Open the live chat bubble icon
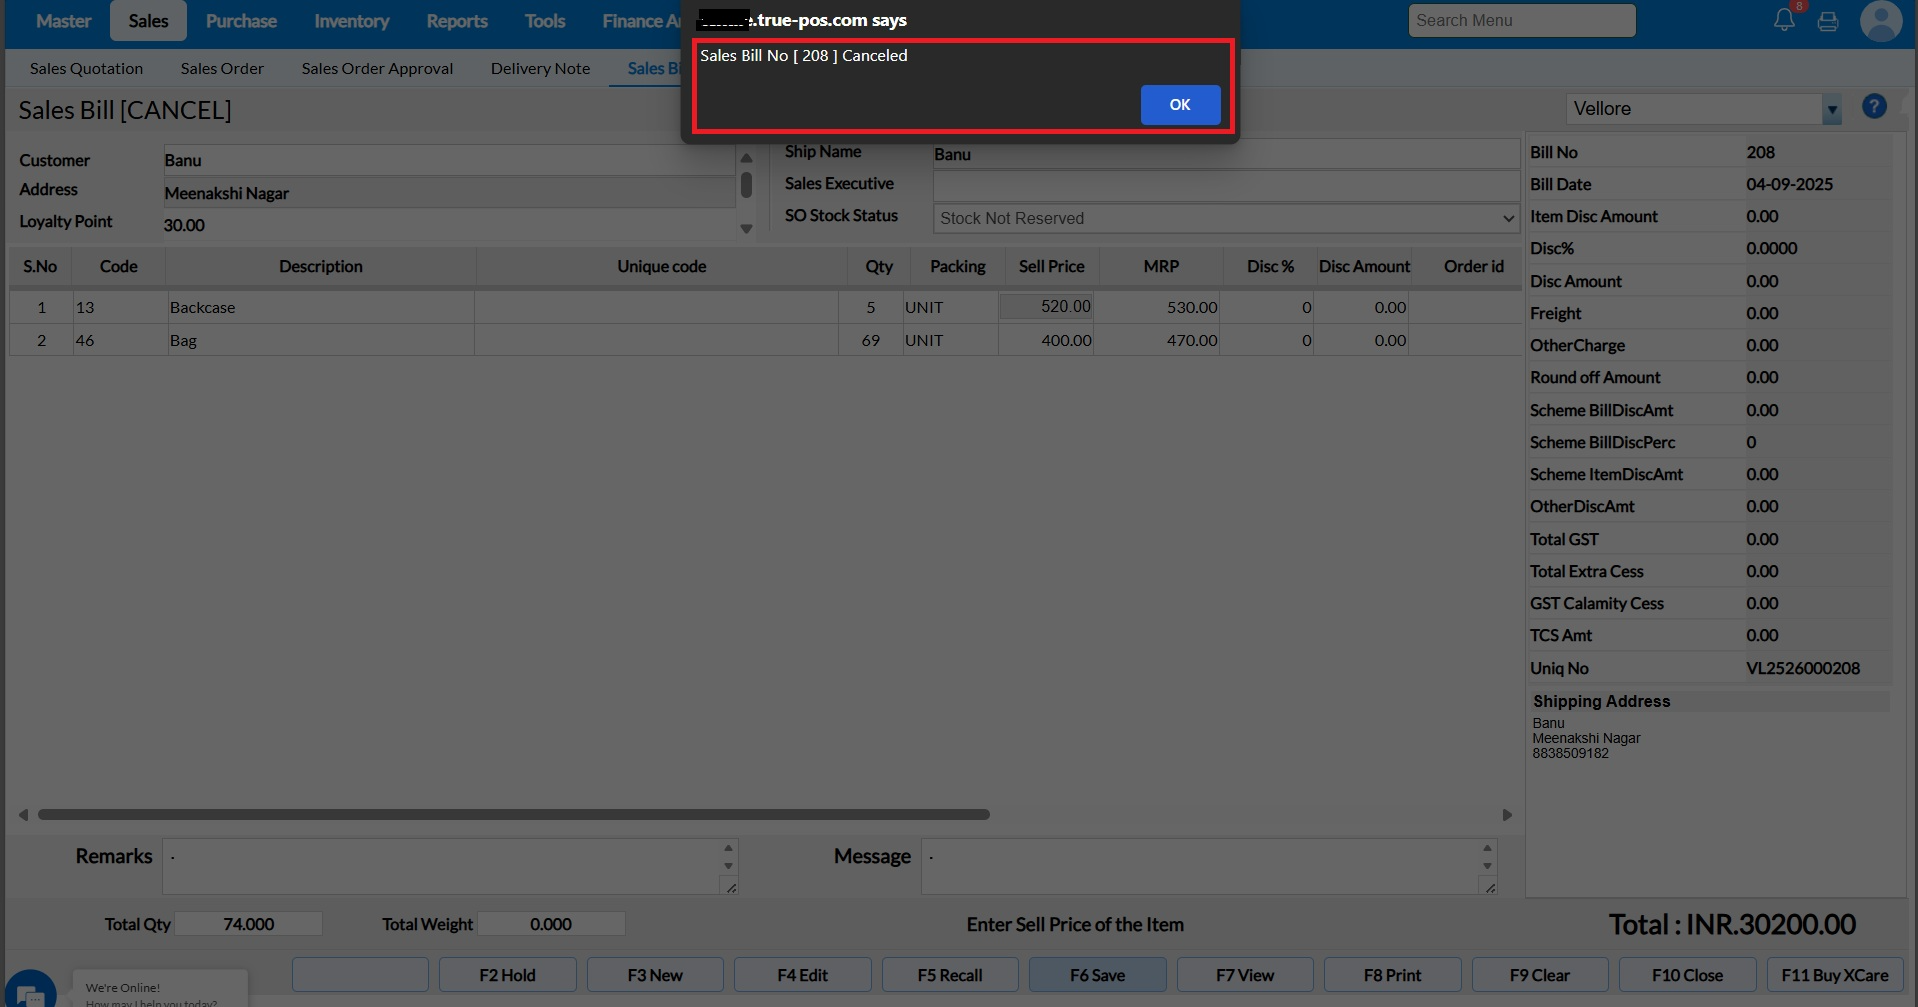Viewport: 1918px width, 1007px height. 30,992
